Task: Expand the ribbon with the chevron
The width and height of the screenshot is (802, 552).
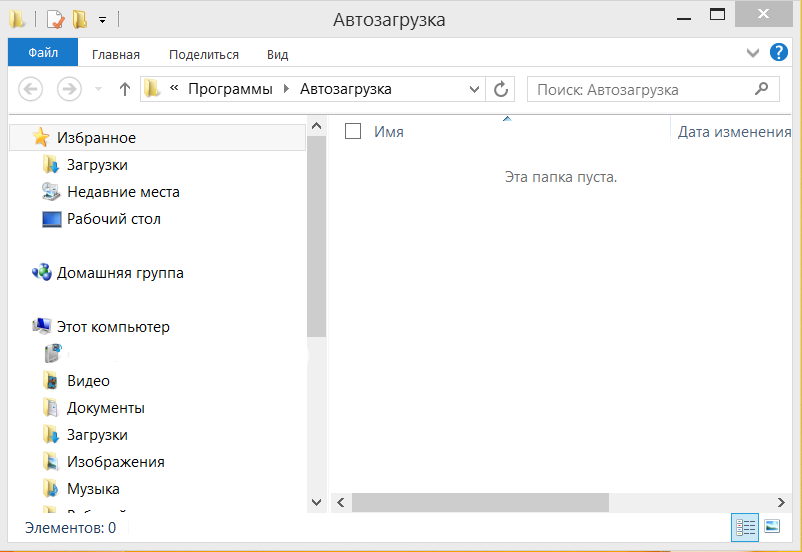Action: tap(752, 53)
